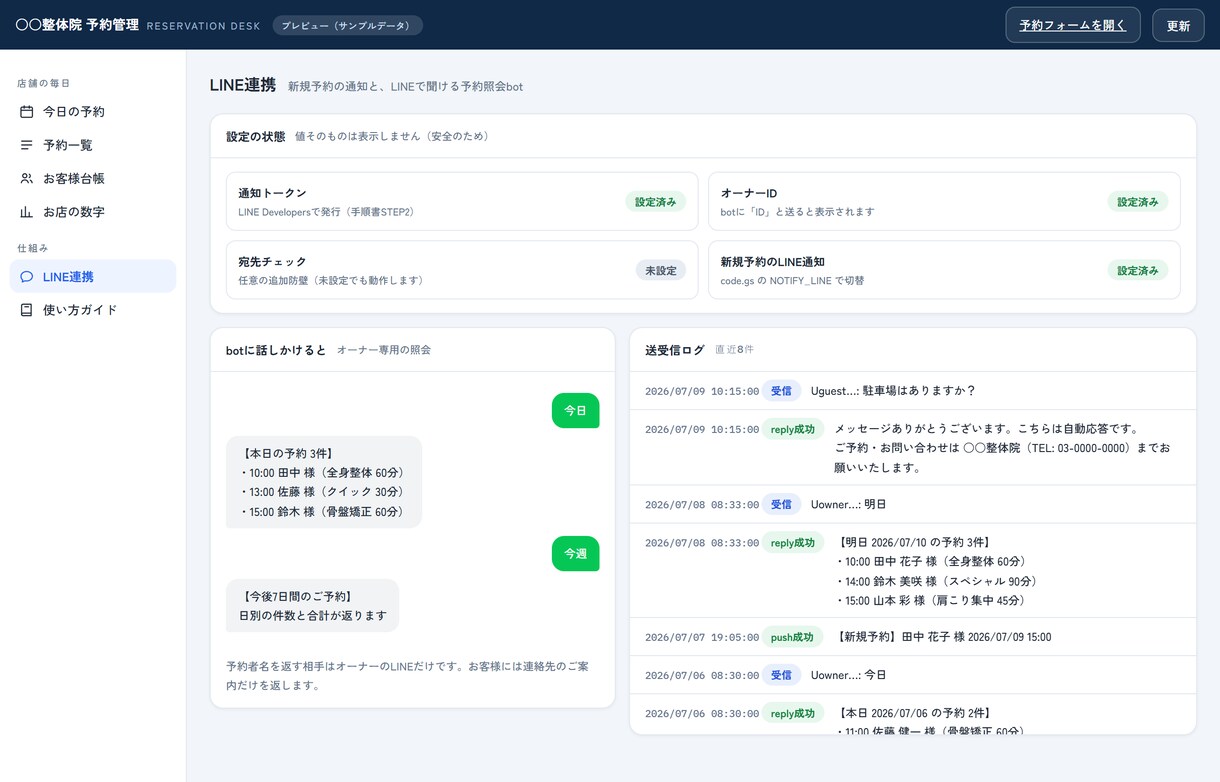This screenshot has width=1220, height=782.
Task: Click the ○○整体院 予約管理 title
Action: click(x=77, y=25)
